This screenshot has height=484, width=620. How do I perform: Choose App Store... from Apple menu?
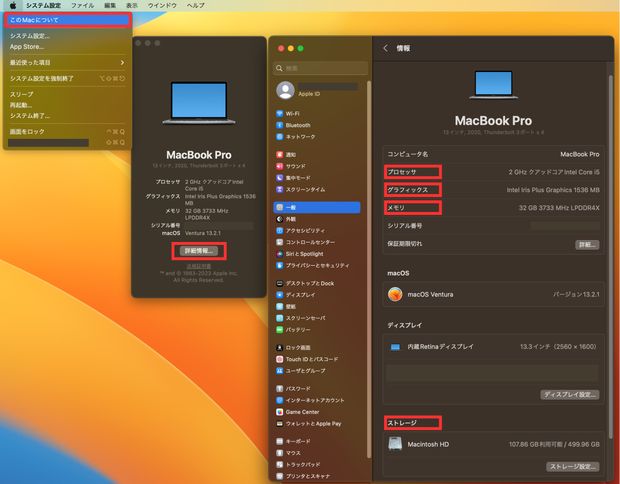point(27,47)
